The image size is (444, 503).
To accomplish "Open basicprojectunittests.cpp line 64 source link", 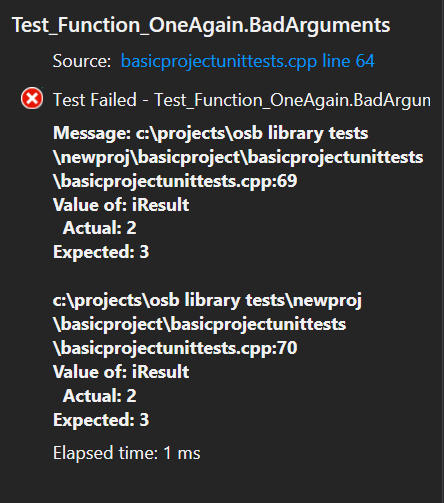I will 248,62.
